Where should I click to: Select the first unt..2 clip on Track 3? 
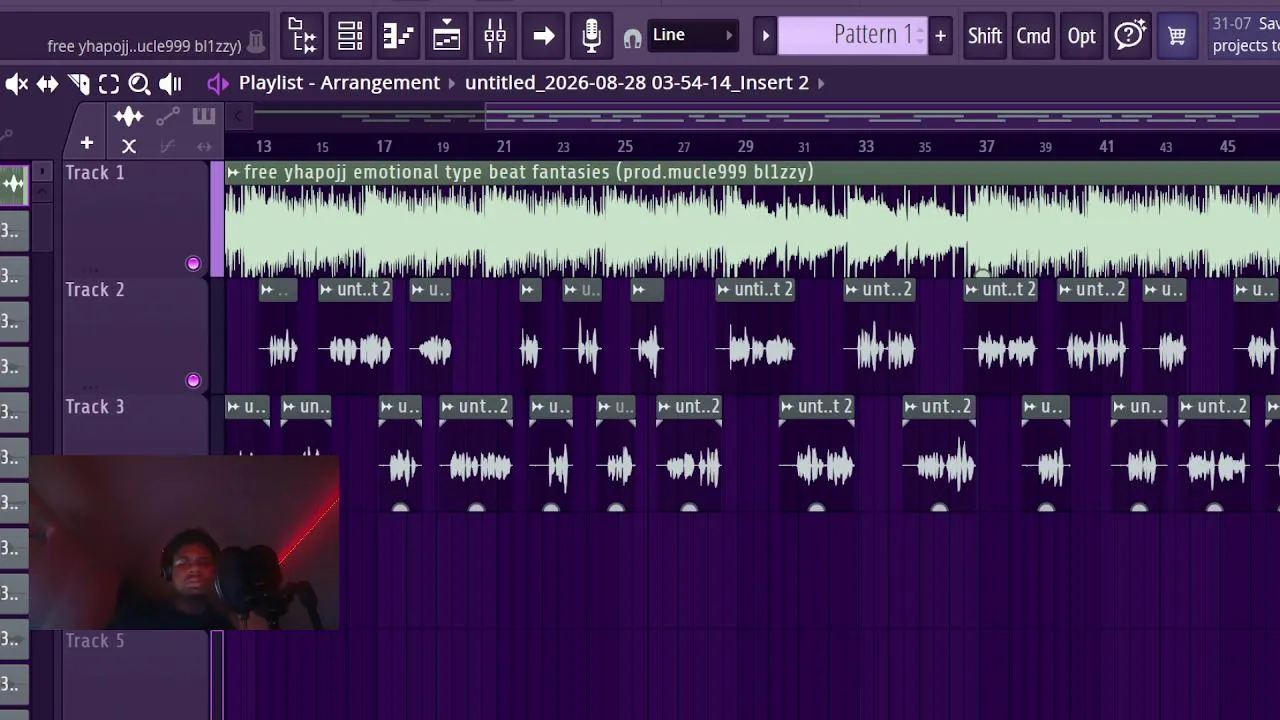[x=476, y=453]
